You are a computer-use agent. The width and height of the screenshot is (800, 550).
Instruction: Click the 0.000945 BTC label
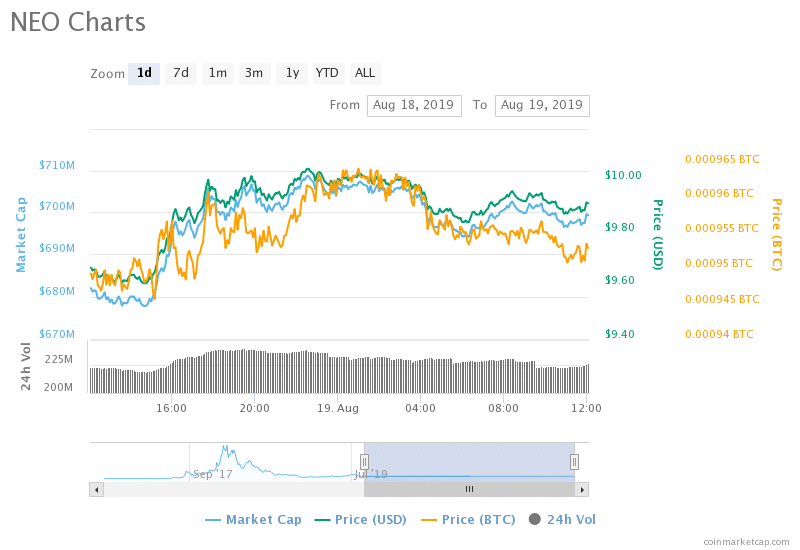point(722,299)
